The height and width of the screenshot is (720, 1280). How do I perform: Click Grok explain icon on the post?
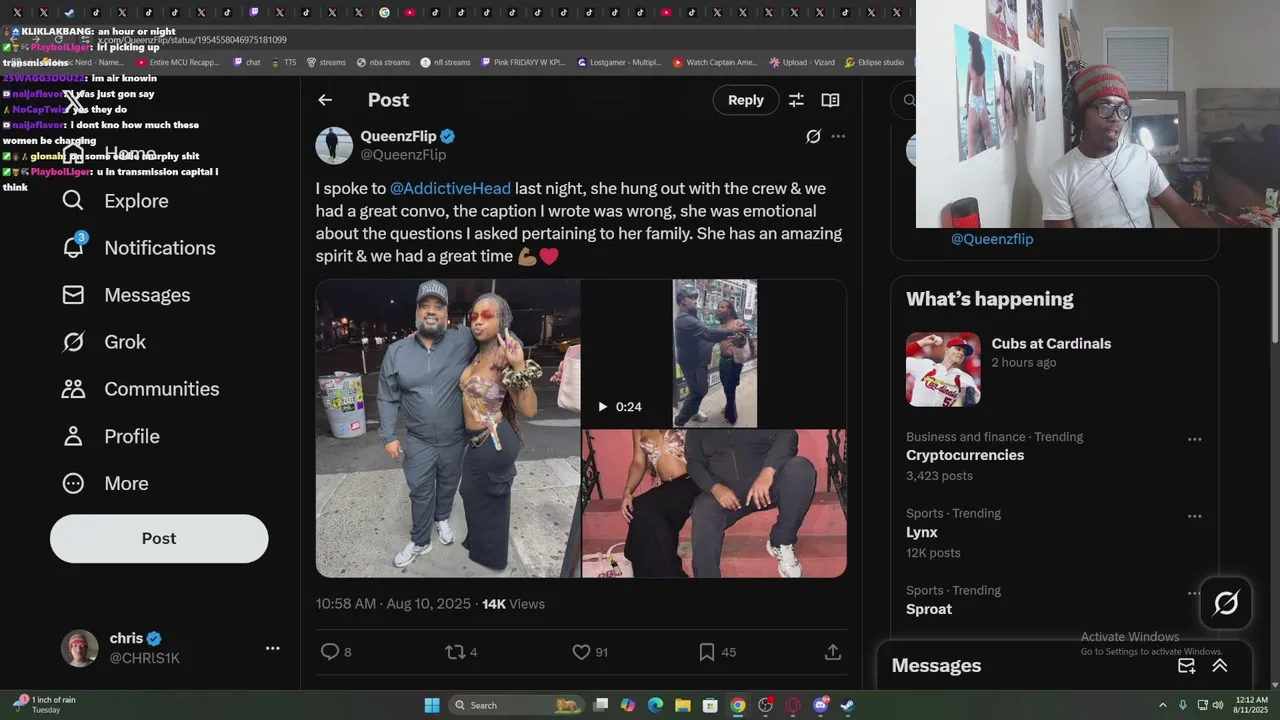pos(813,136)
